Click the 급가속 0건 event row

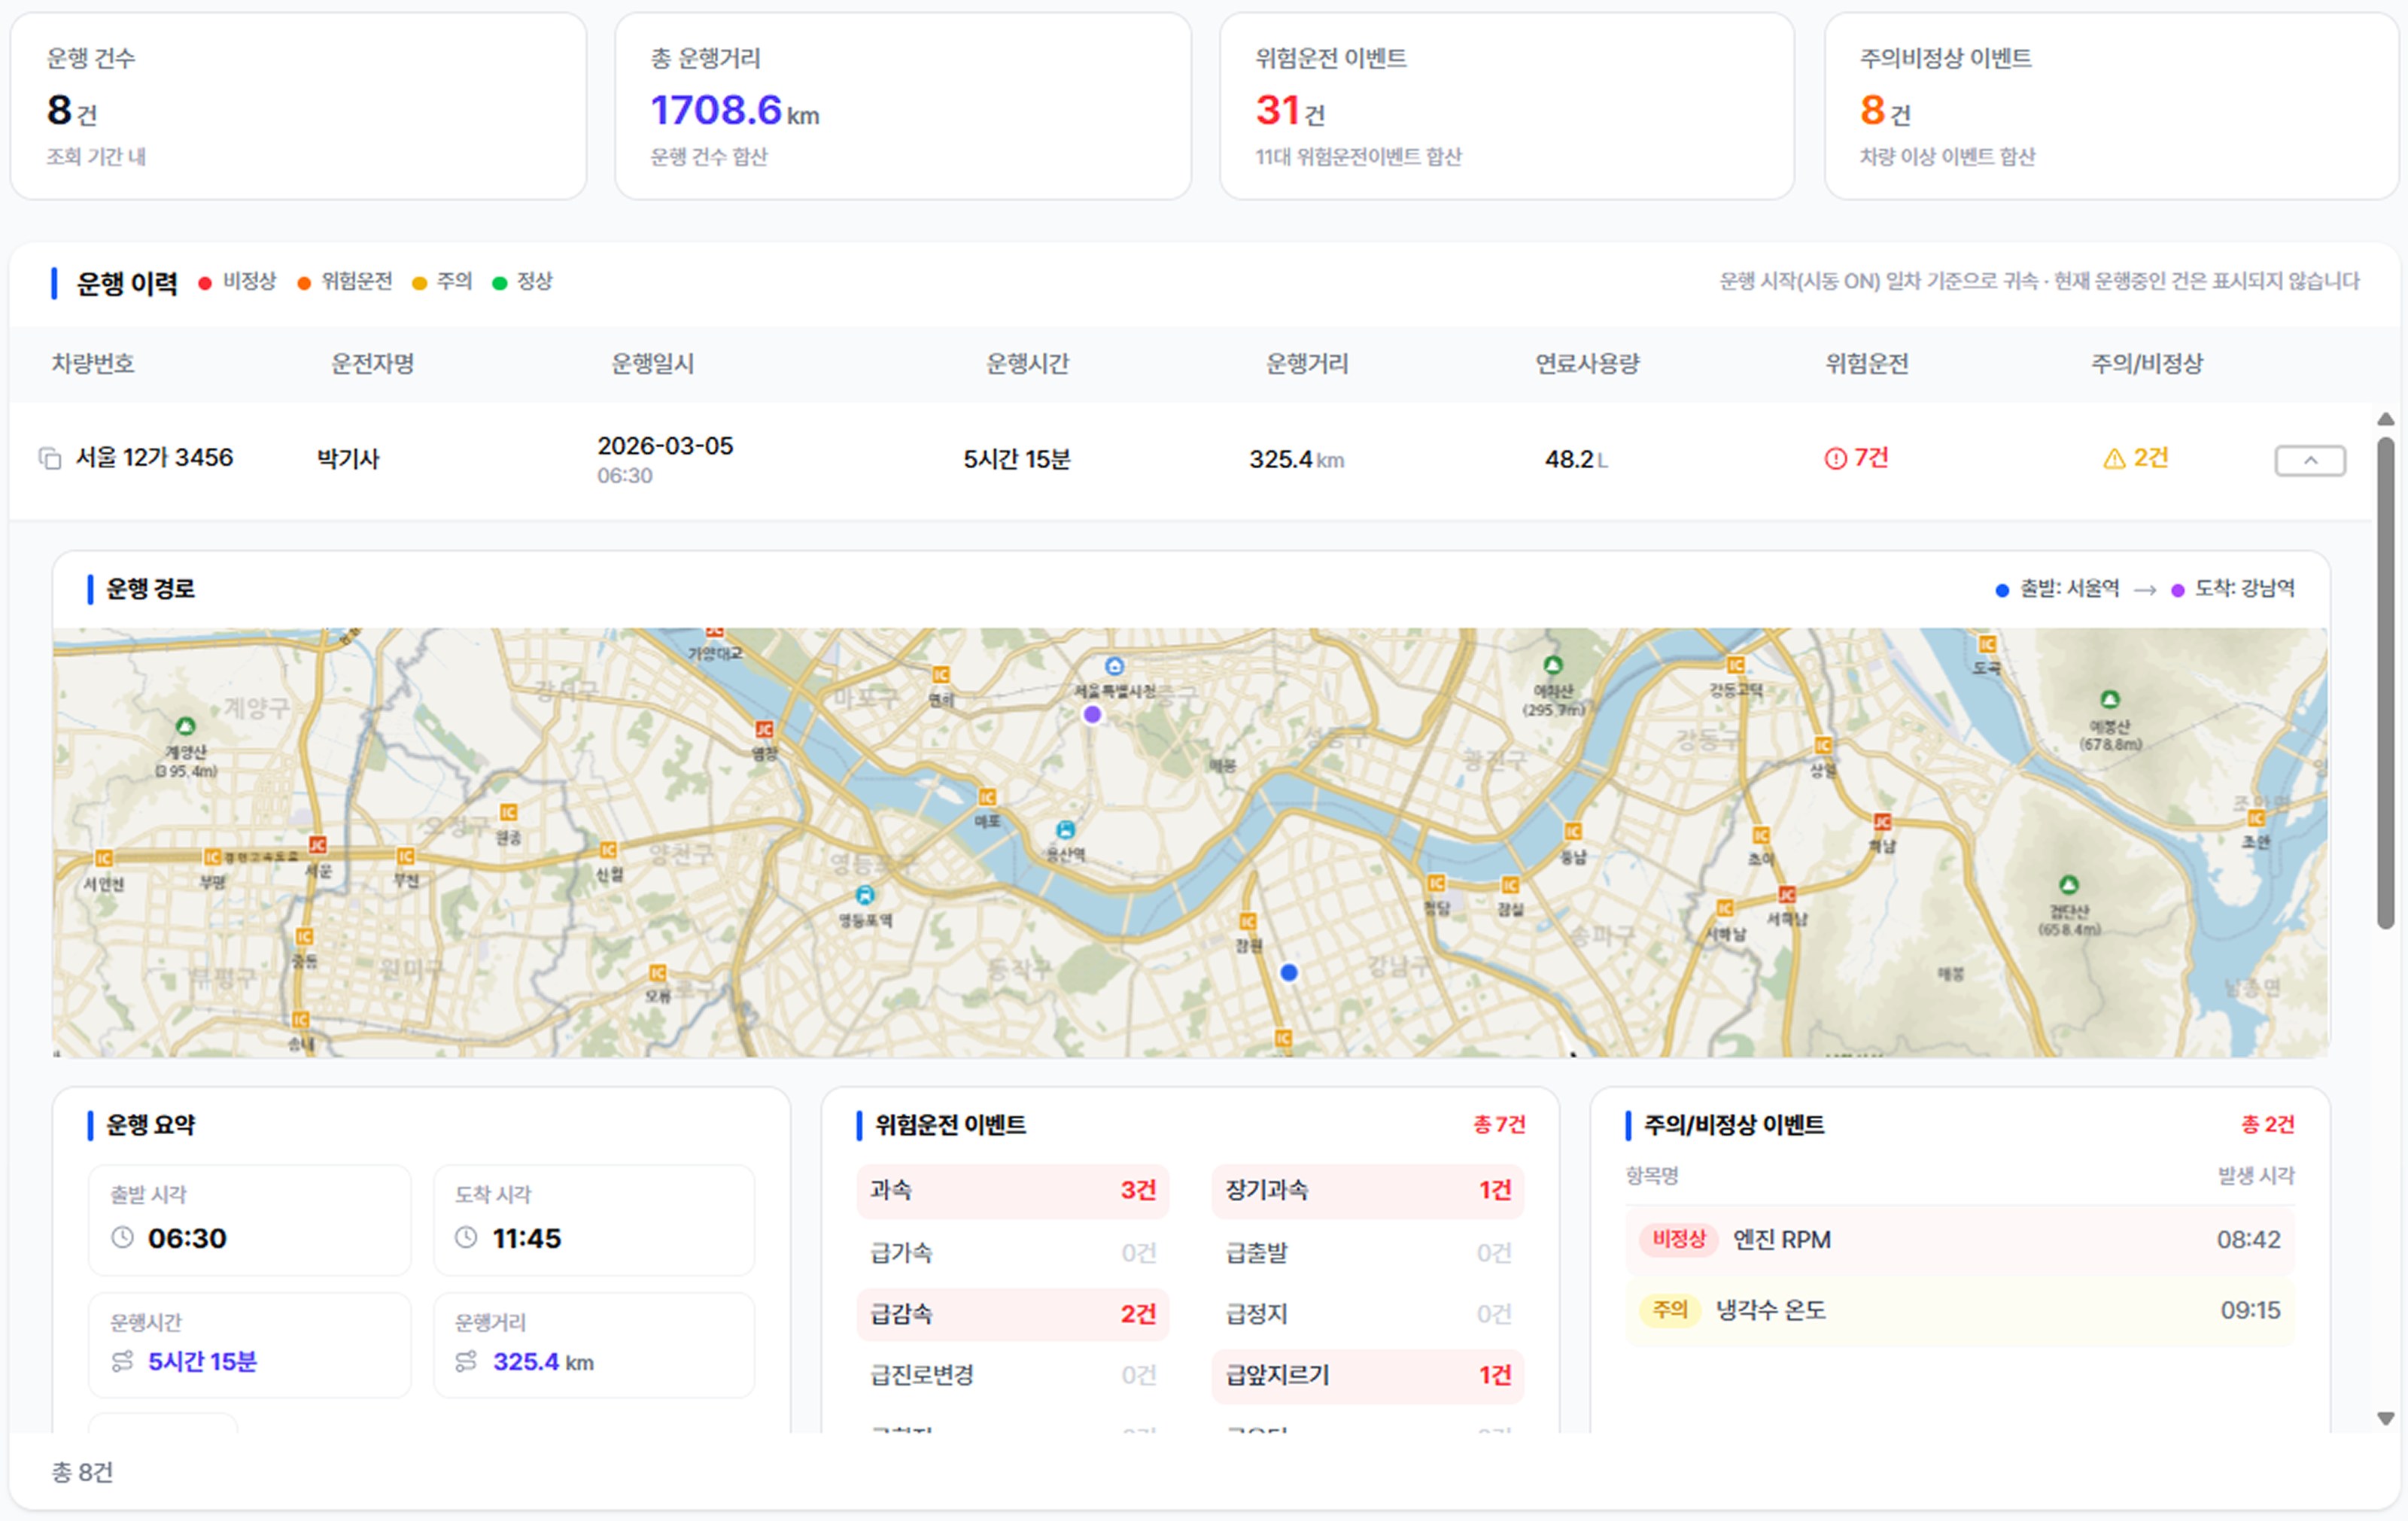(1013, 1252)
